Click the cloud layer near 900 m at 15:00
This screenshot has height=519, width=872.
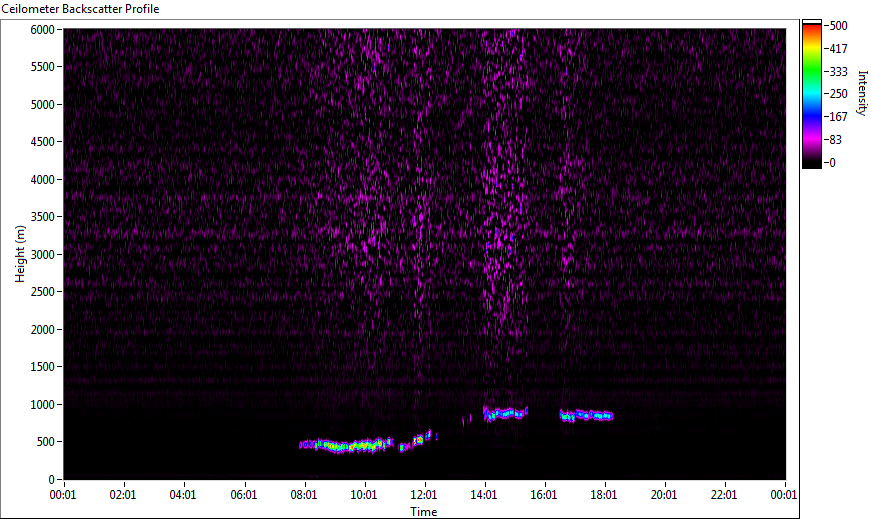[506, 414]
